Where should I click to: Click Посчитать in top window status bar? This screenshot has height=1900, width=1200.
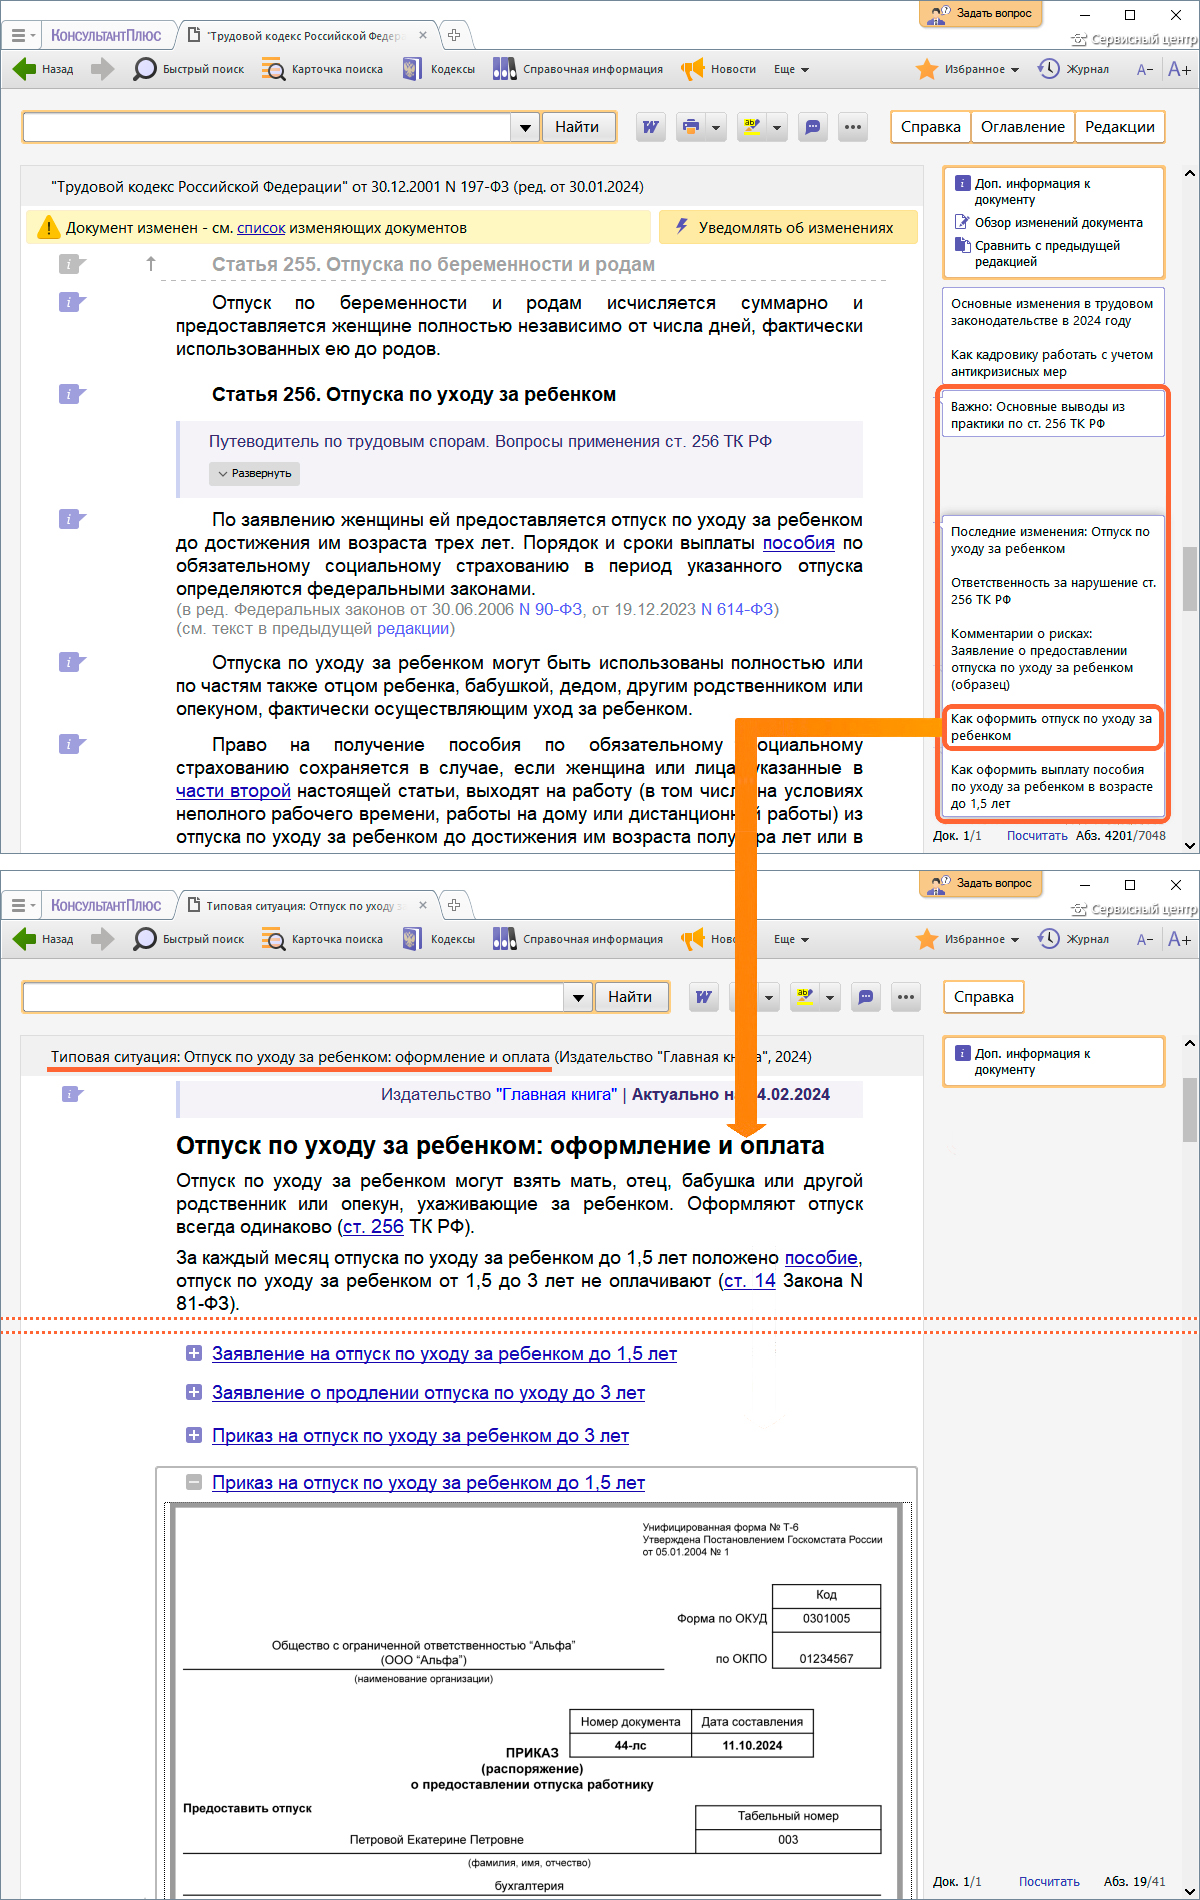[x=1037, y=836]
